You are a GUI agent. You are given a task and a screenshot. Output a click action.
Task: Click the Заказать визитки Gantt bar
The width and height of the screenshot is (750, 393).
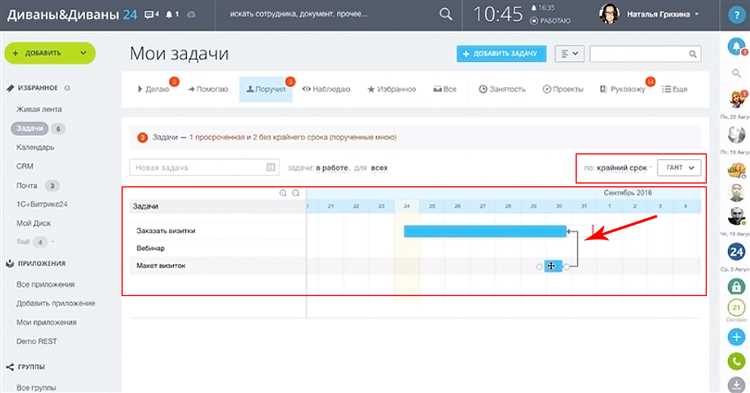485,231
